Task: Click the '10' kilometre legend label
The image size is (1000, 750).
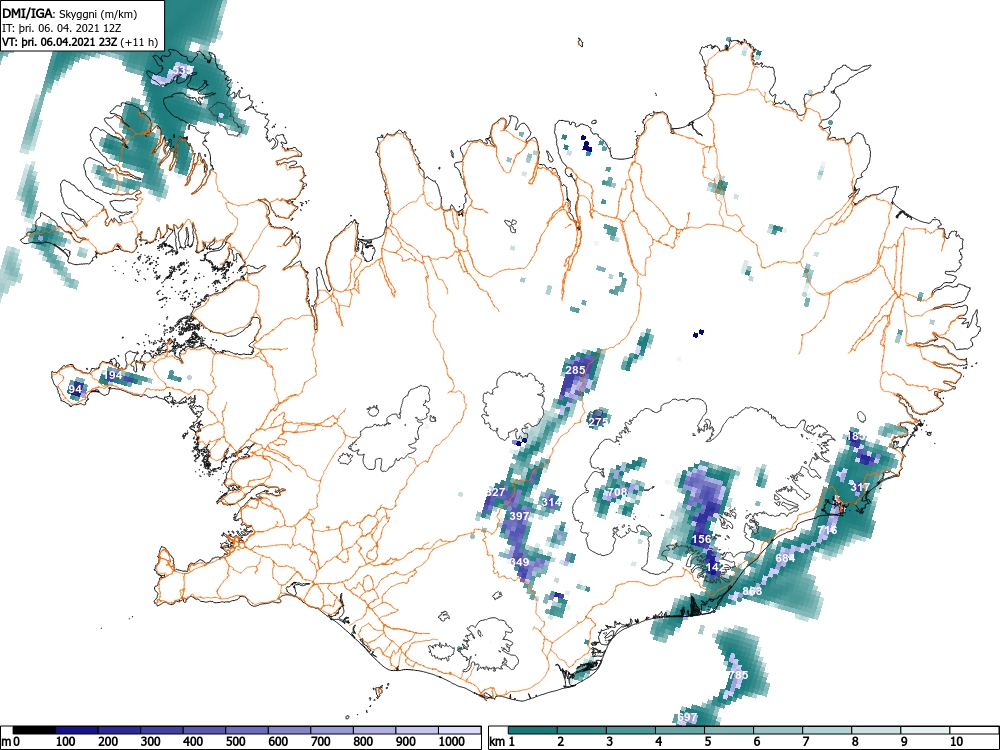Action: pyautogui.click(x=955, y=742)
